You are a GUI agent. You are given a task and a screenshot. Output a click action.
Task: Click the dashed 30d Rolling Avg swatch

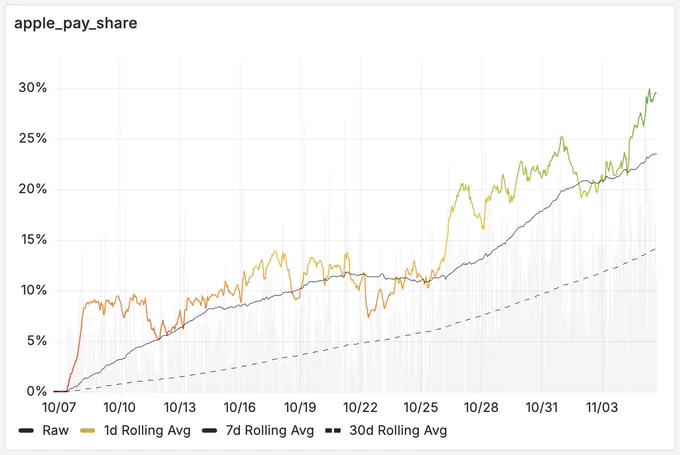point(333,431)
